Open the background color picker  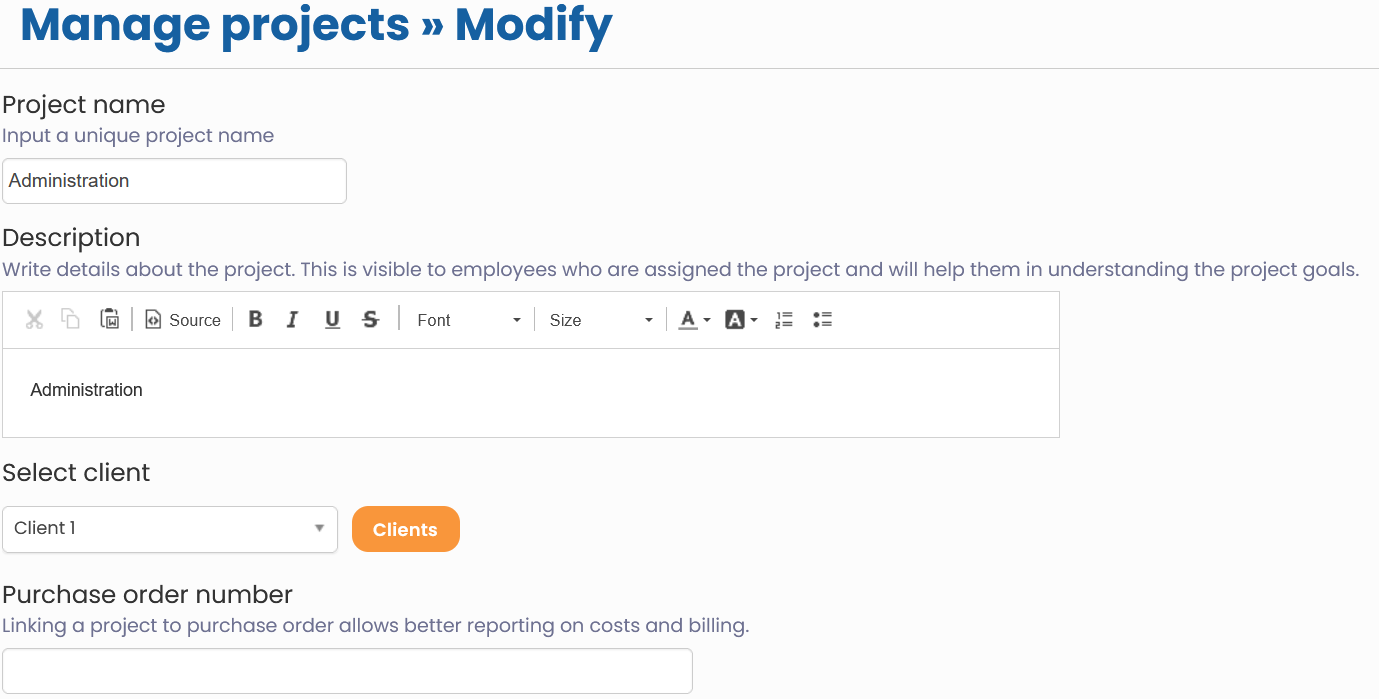[x=741, y=320]
